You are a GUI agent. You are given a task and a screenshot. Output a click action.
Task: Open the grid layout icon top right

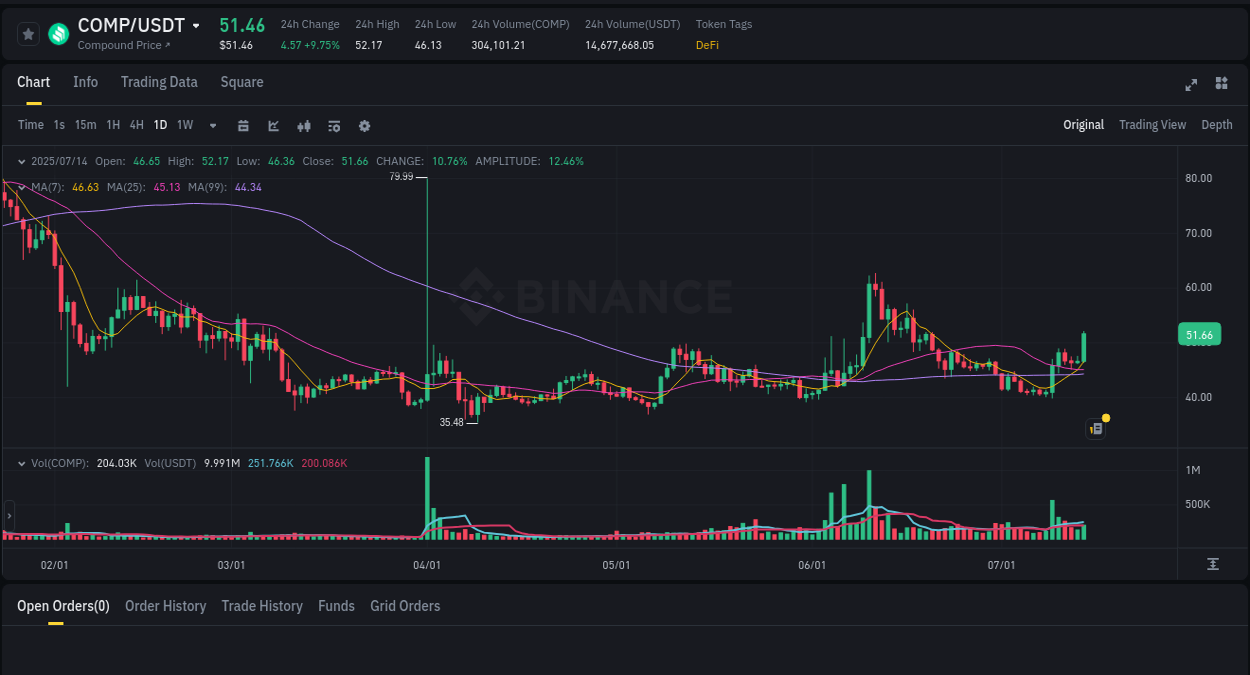tap(1221, 85)
